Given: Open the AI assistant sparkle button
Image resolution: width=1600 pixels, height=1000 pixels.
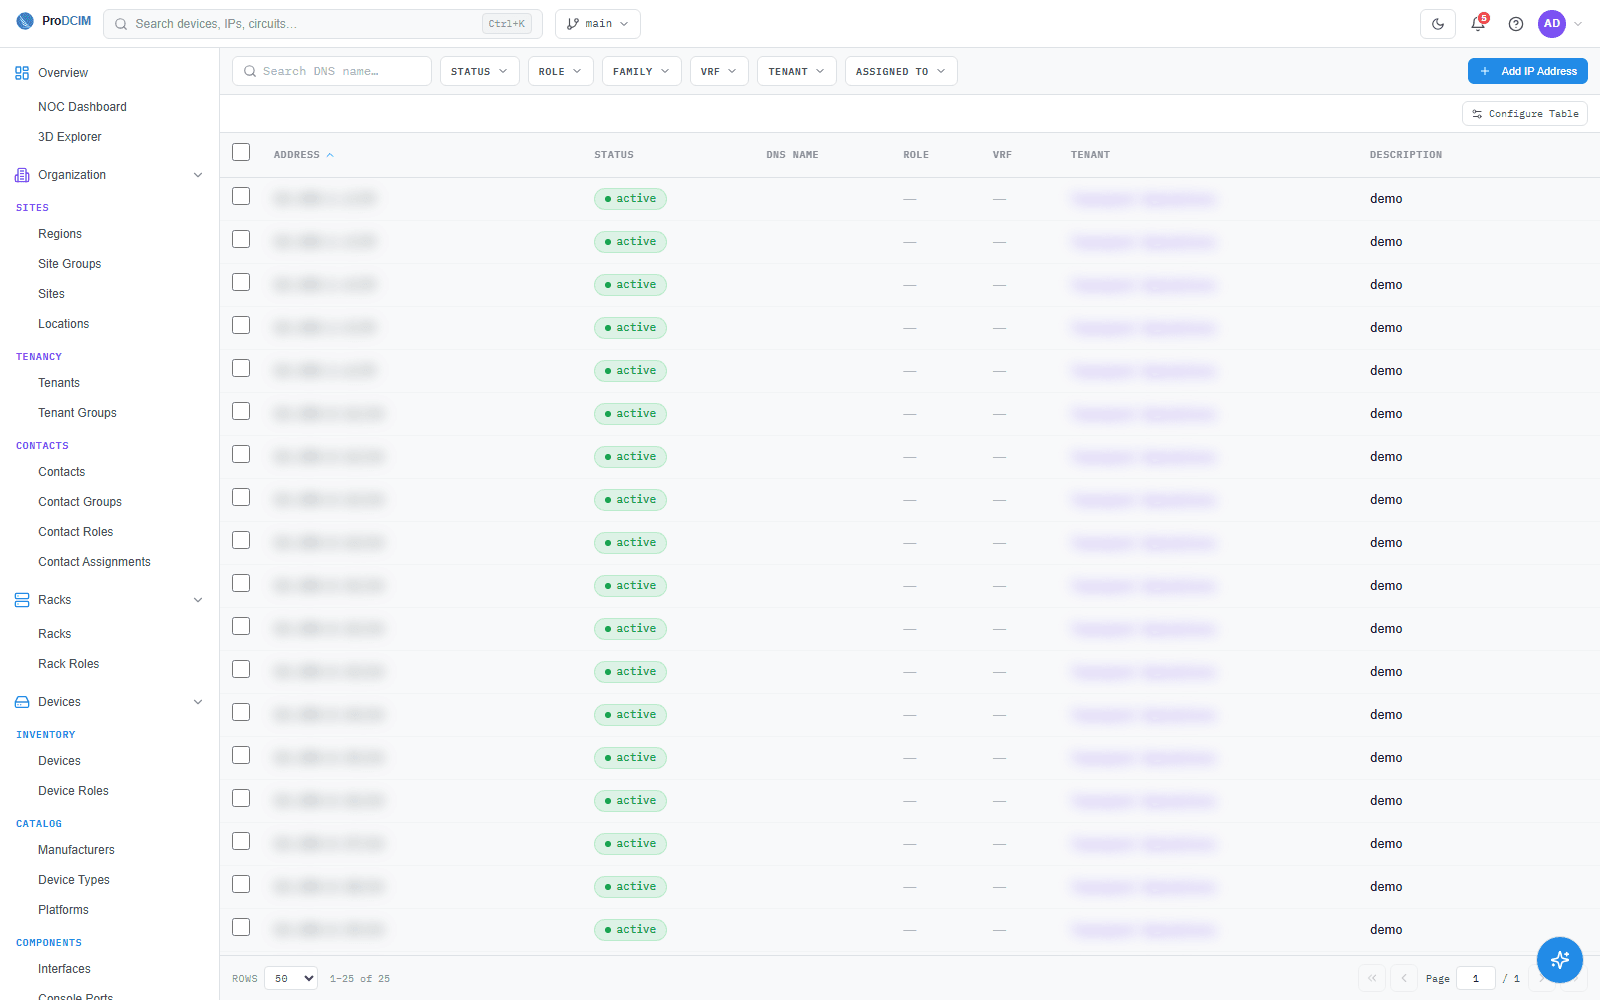Looking at the screenshot, I should coord(1560,960).
